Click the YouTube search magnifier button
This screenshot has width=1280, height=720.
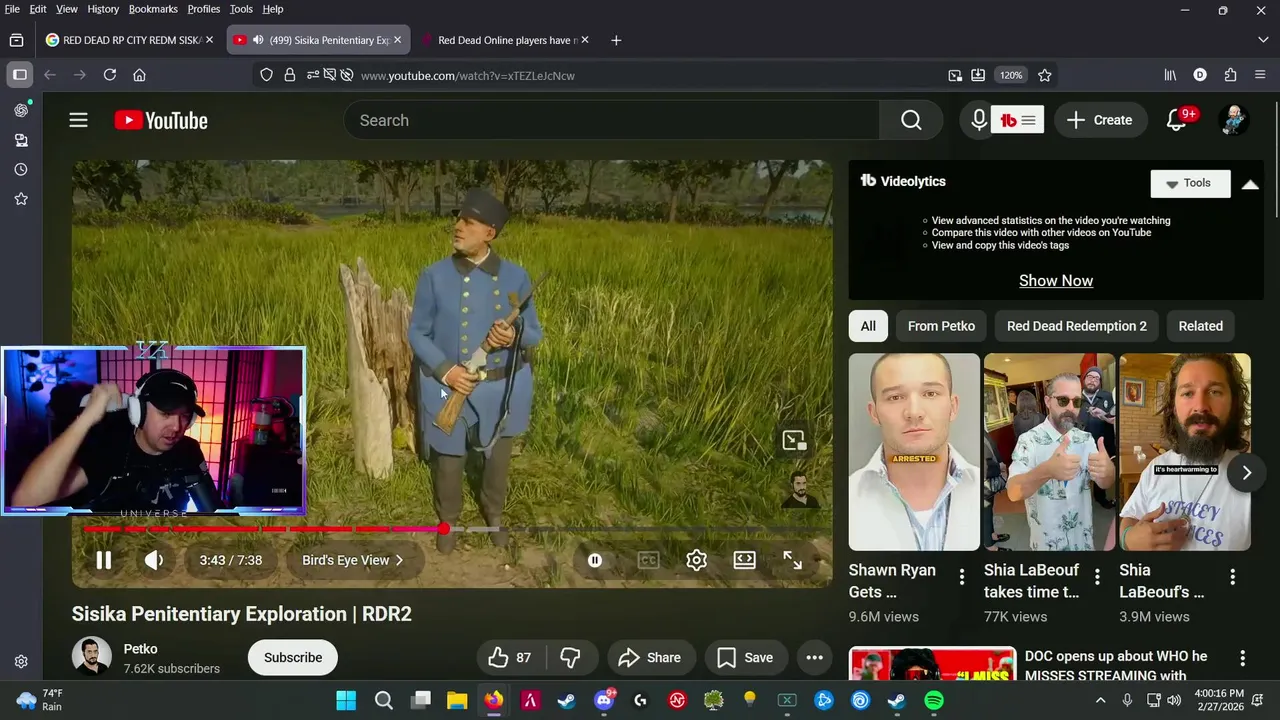pos(911,120)
